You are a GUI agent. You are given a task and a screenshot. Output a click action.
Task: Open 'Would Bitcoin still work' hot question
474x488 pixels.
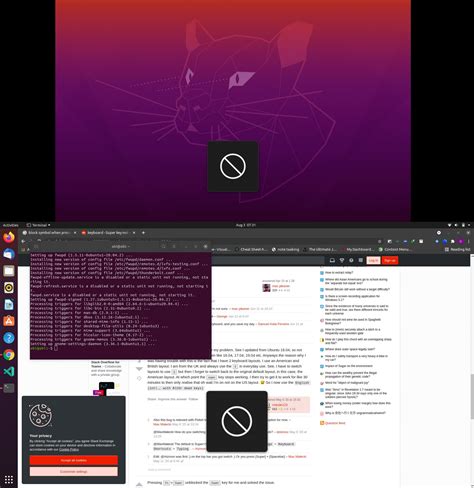coord(357,289)
